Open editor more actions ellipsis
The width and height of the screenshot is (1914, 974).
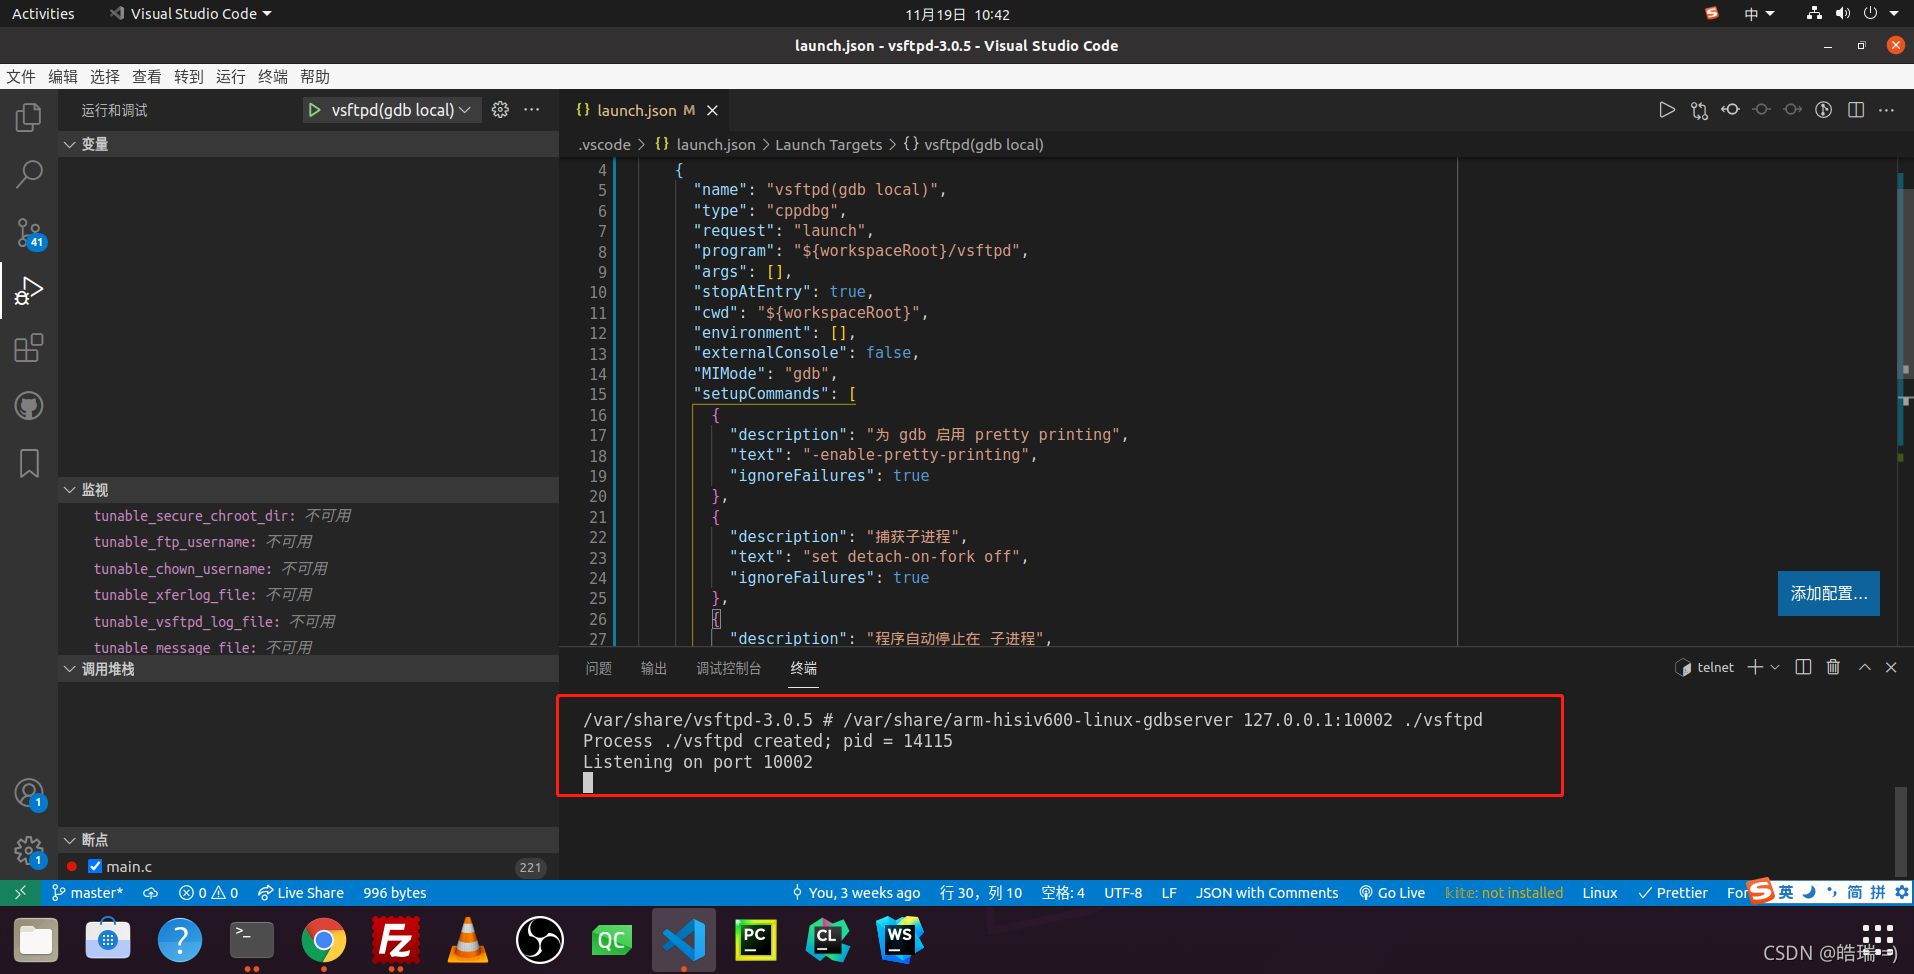(1887, 110)
